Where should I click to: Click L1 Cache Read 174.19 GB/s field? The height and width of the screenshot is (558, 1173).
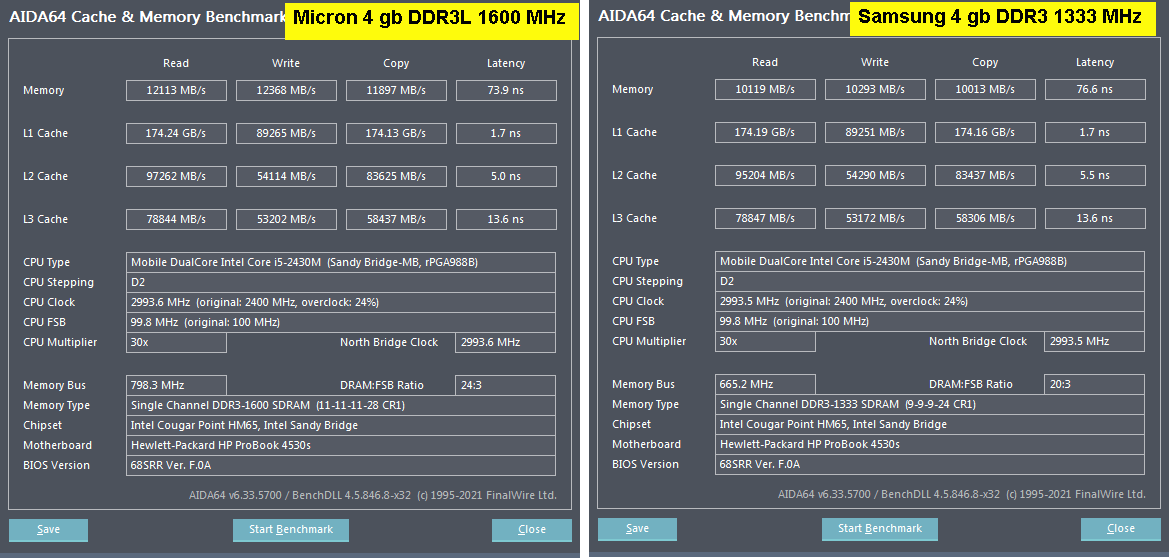coord(765,133)
